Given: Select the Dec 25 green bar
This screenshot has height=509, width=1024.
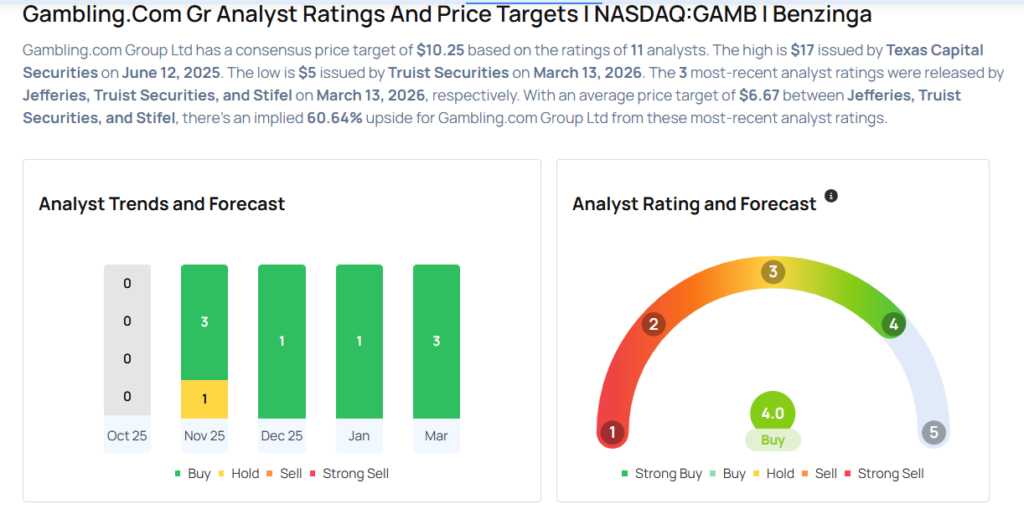Looking at the screenshot, I should (281, 341).
